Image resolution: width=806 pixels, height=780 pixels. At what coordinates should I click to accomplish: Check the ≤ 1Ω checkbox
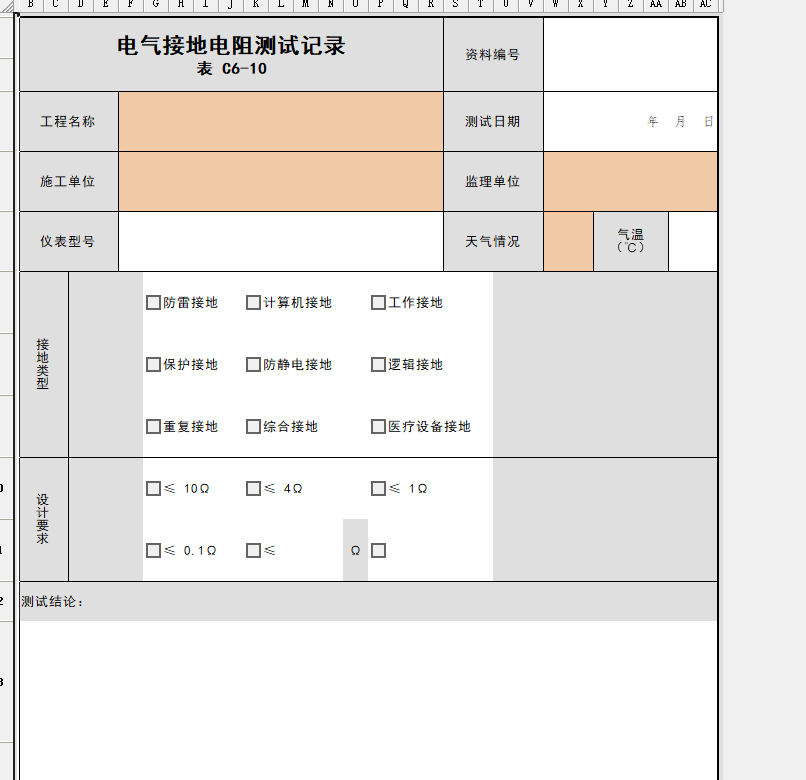coord(378,489)
